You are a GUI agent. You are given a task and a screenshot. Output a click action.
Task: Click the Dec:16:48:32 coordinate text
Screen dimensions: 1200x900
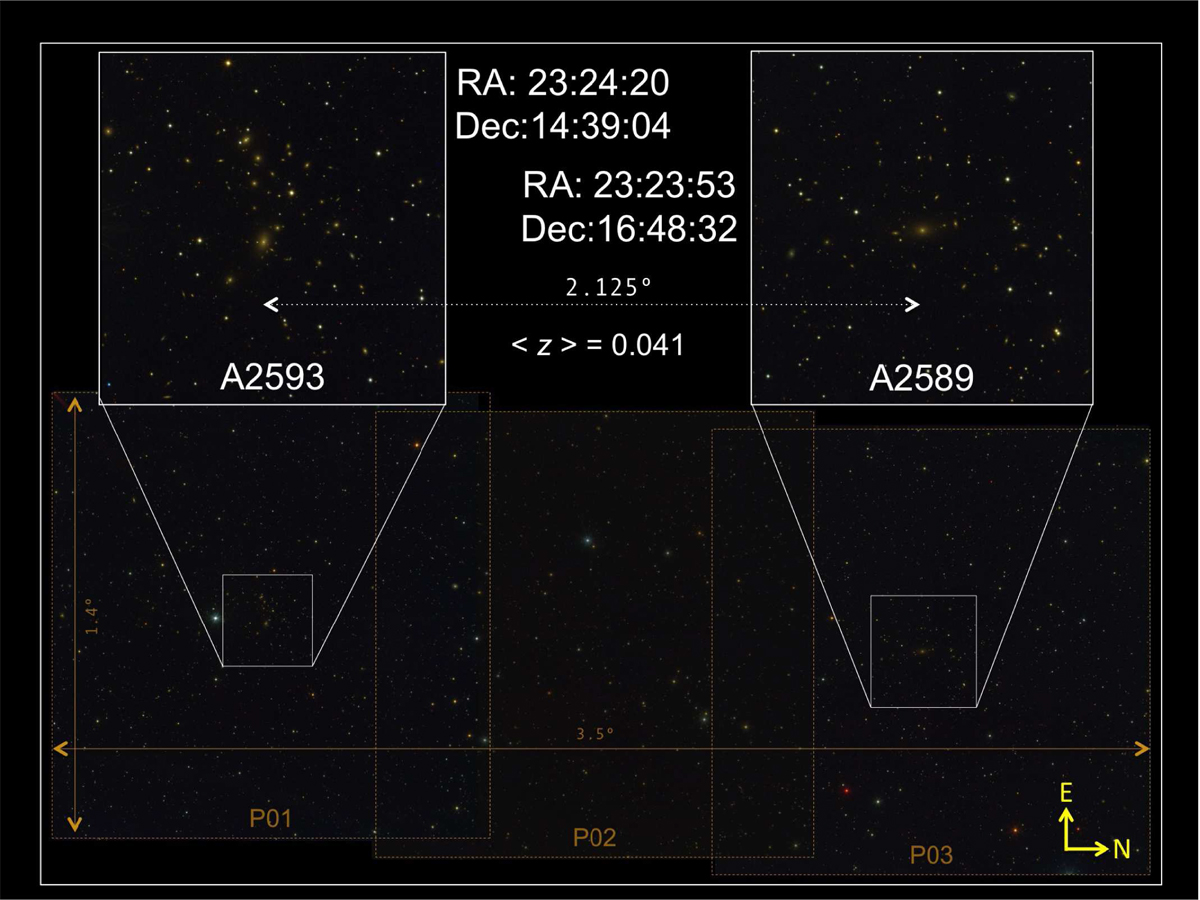point(629,229)
